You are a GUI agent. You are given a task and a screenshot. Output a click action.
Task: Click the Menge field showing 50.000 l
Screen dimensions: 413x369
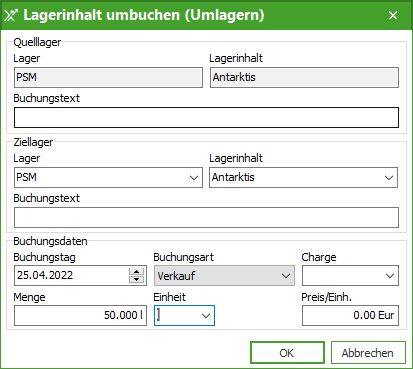tap(80, 315)
